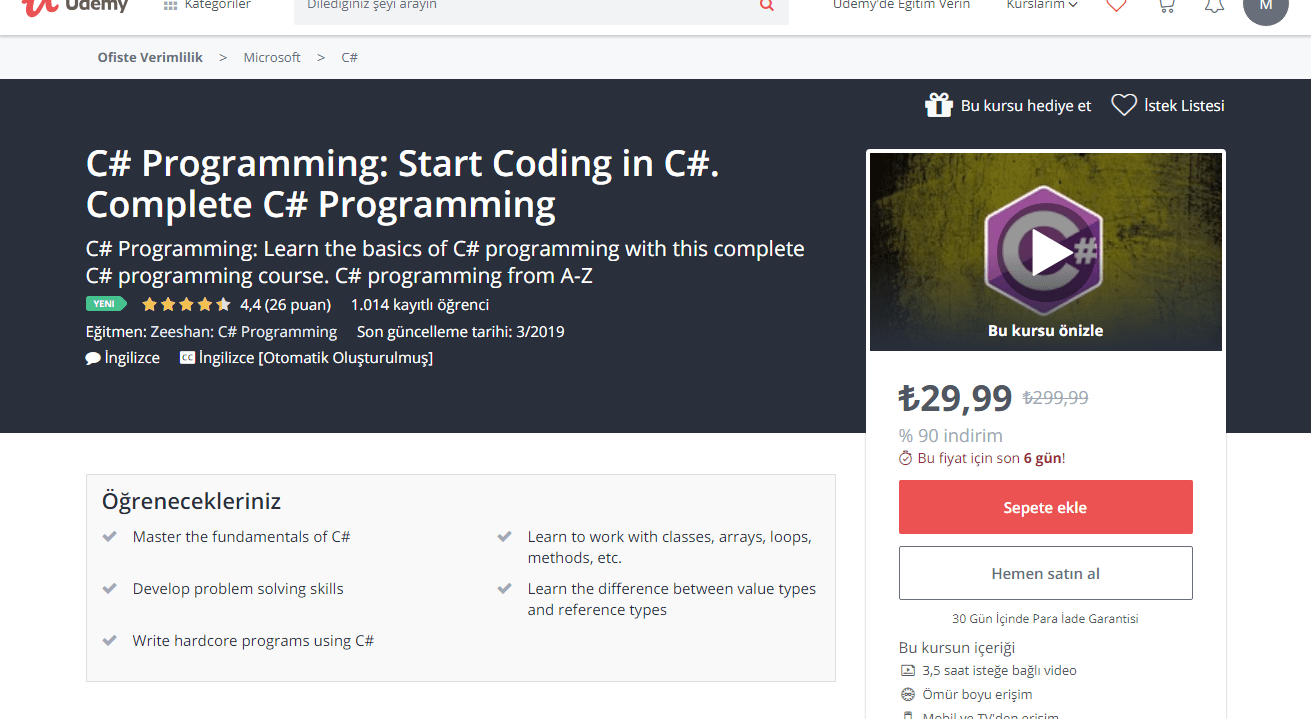Click checkmark beside Learn to work with classes

tap(505, 537)
